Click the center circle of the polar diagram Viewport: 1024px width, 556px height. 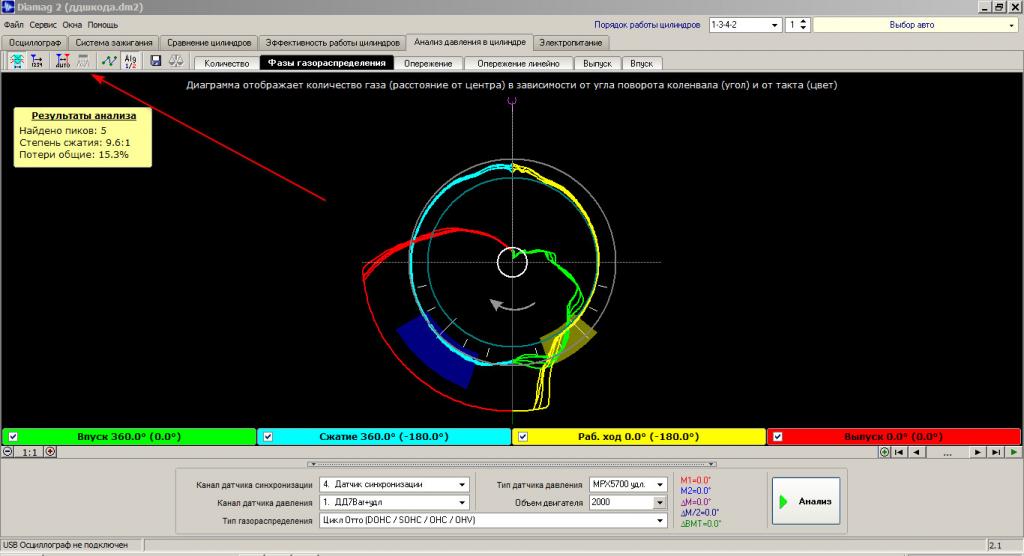(x=512, y=262)
